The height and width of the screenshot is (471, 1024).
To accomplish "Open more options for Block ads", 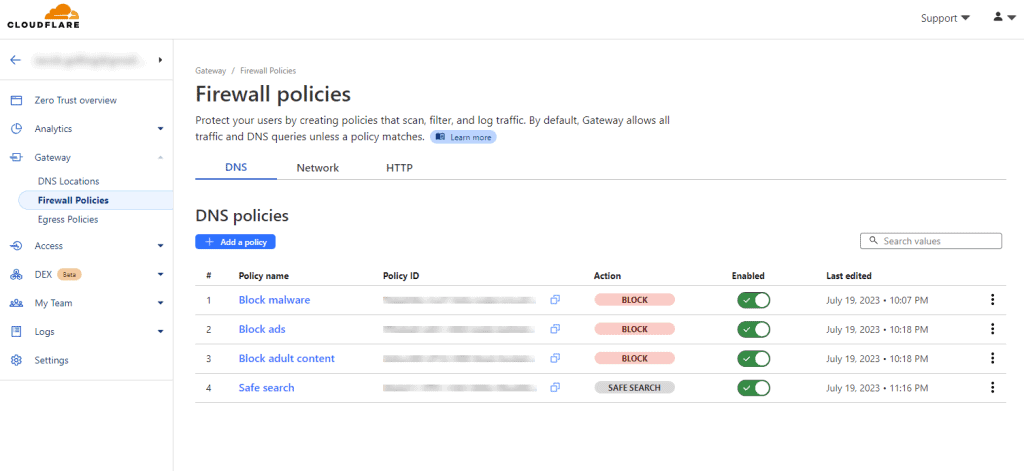I will [992, 329].
